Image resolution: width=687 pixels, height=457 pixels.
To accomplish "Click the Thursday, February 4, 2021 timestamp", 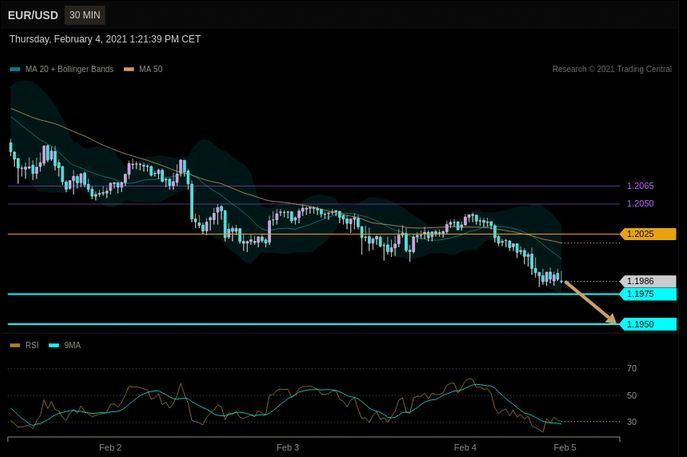I will click(105, 39).
